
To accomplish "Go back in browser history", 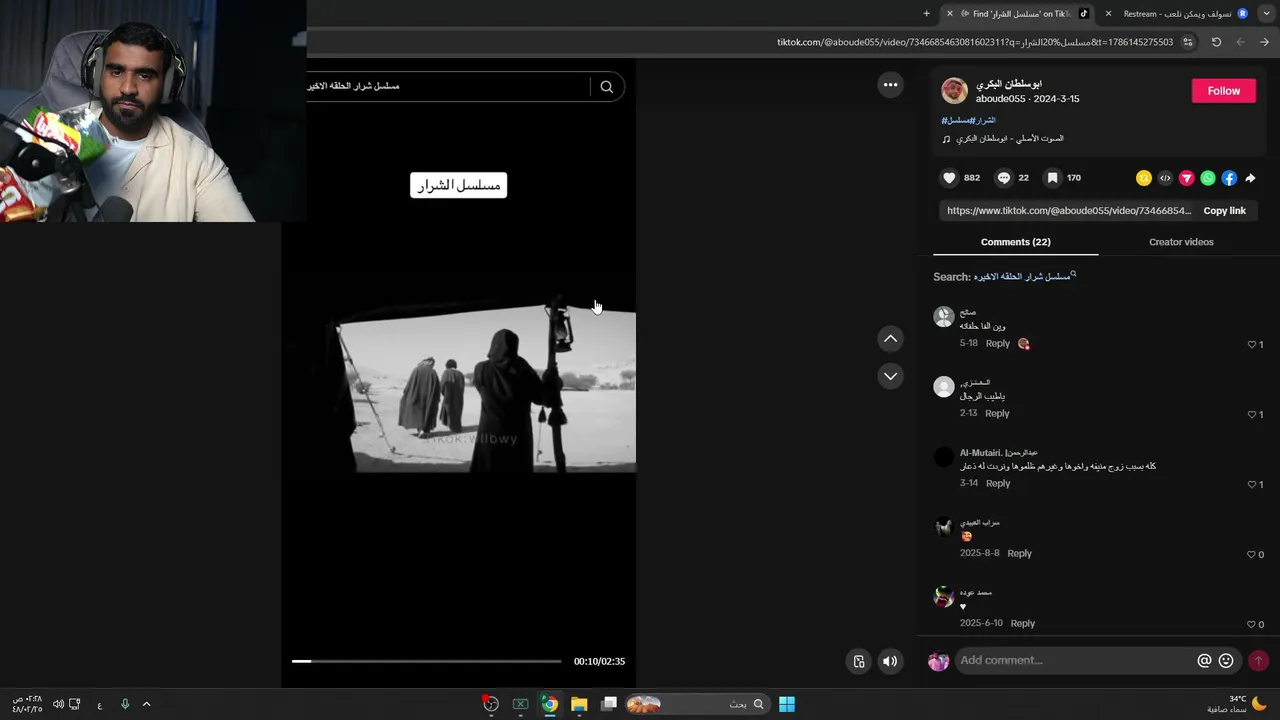I will (1264, 42).
